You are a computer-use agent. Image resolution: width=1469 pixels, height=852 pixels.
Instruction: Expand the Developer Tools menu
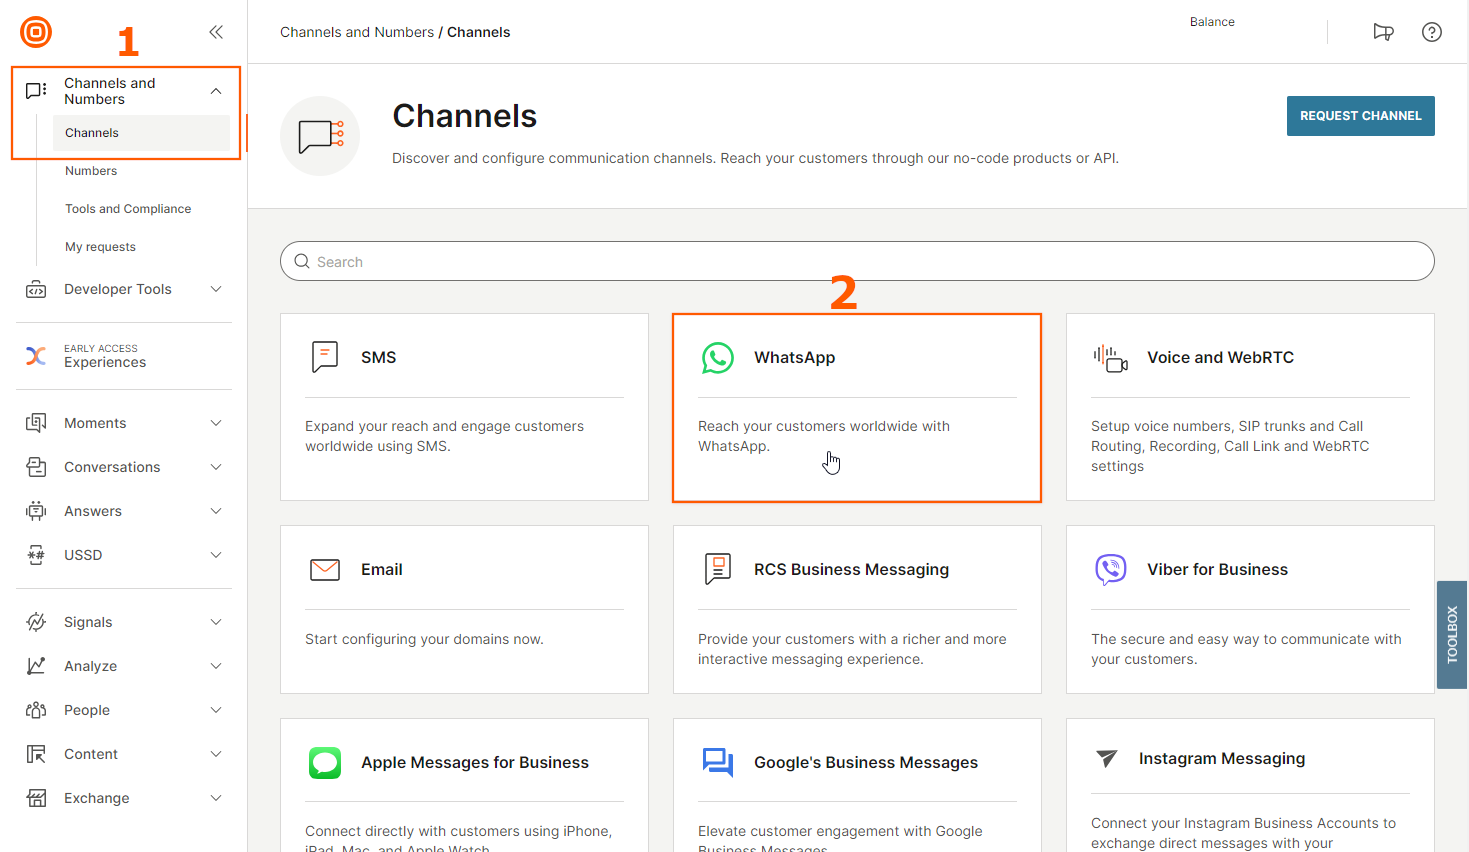click(x=216, y=289)
